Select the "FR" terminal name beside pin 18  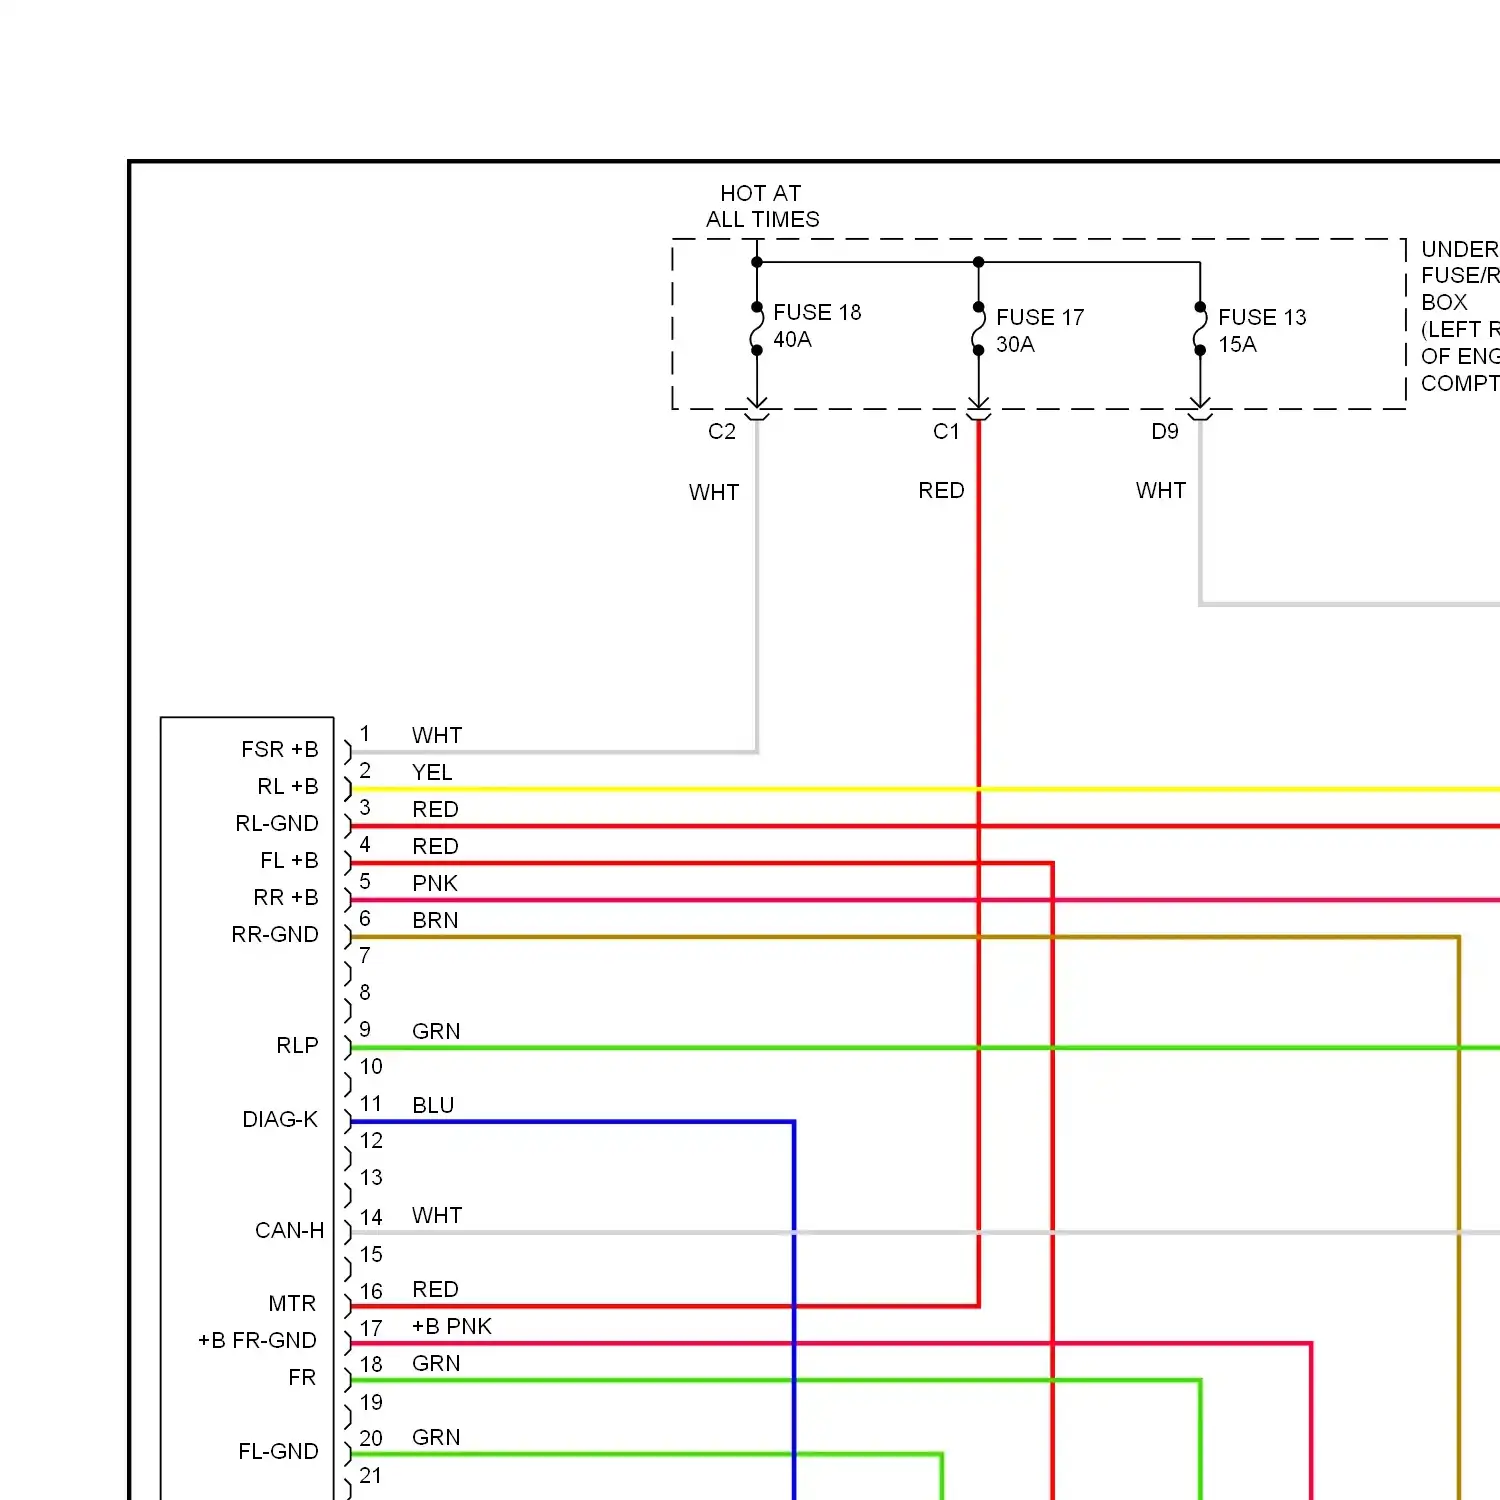coord(302,1377)
